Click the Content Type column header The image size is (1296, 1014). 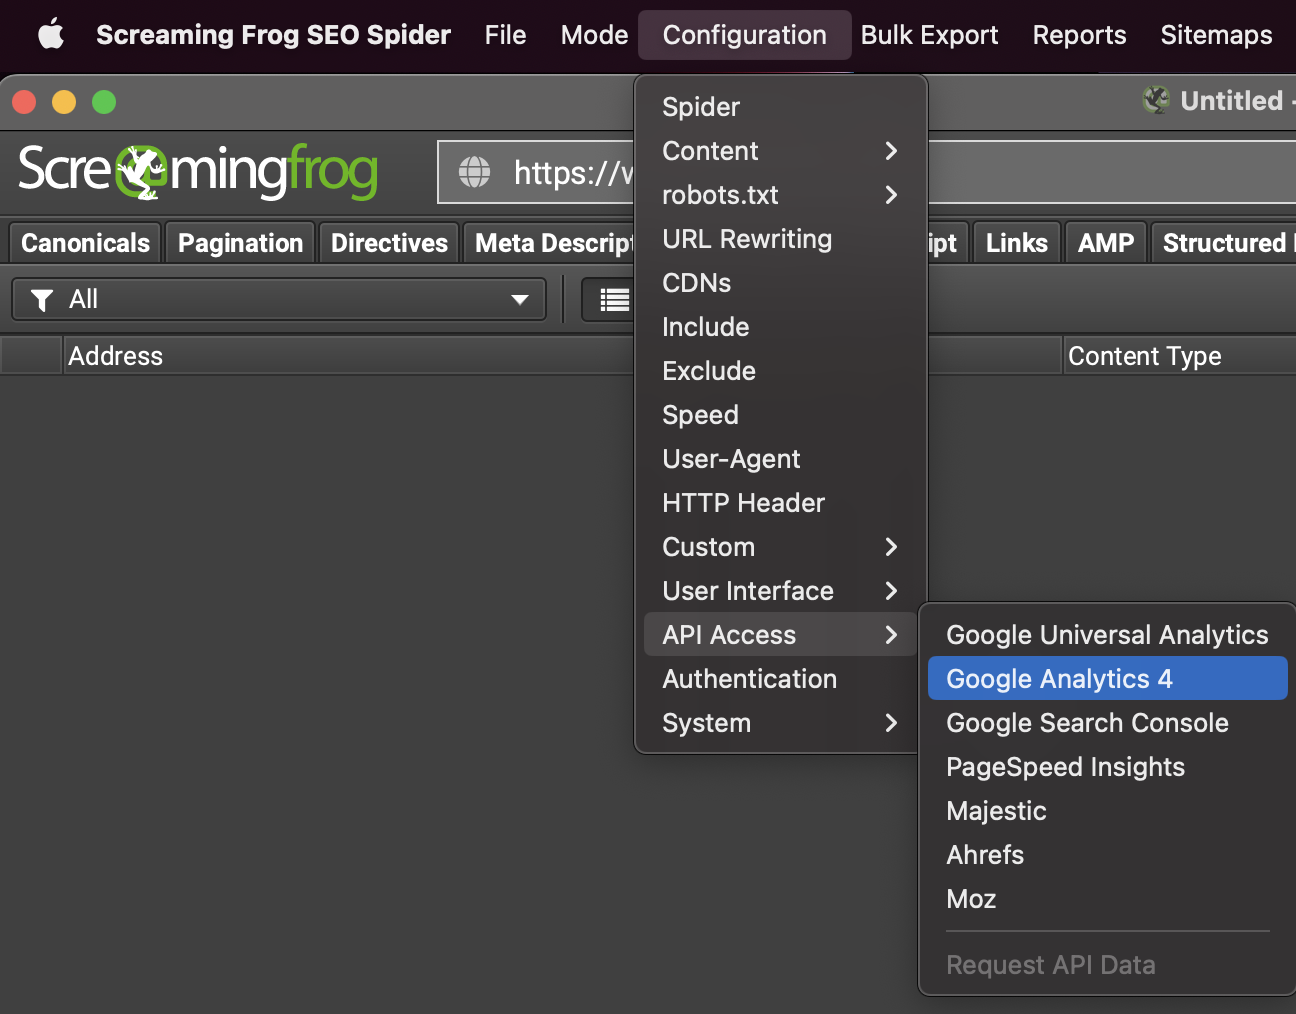[x=1144, y=356]
